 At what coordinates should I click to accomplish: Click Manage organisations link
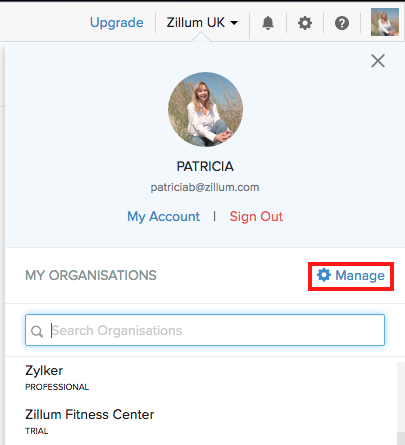coord(351,276)
